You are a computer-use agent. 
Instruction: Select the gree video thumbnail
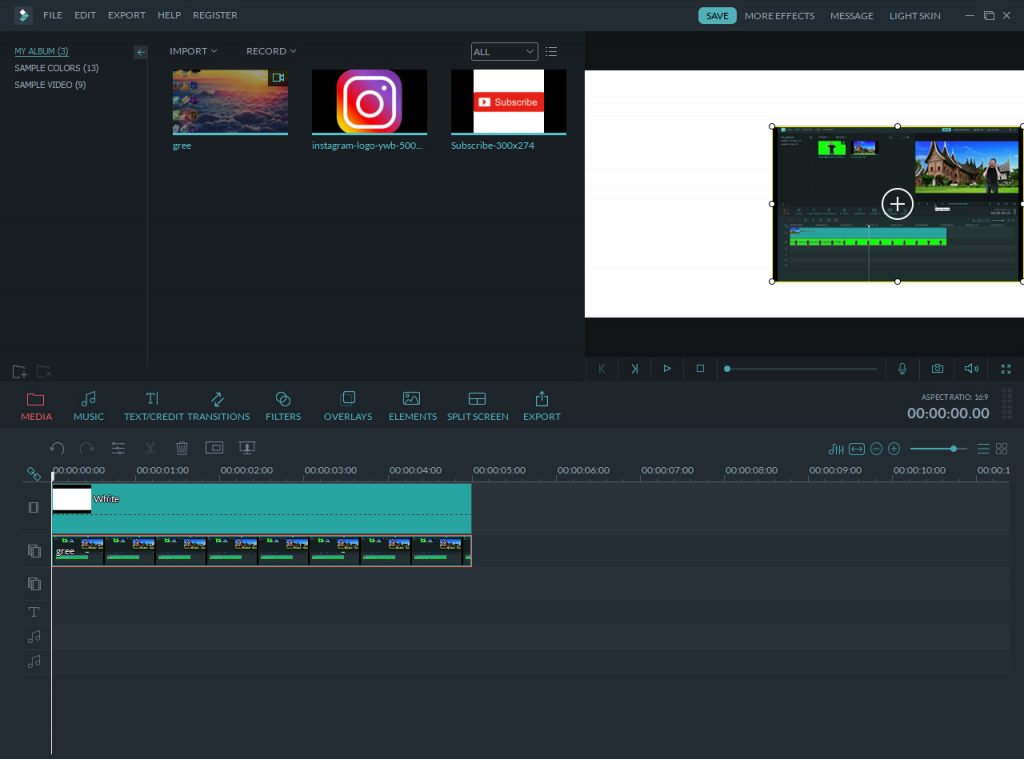[x=230, y=102]
